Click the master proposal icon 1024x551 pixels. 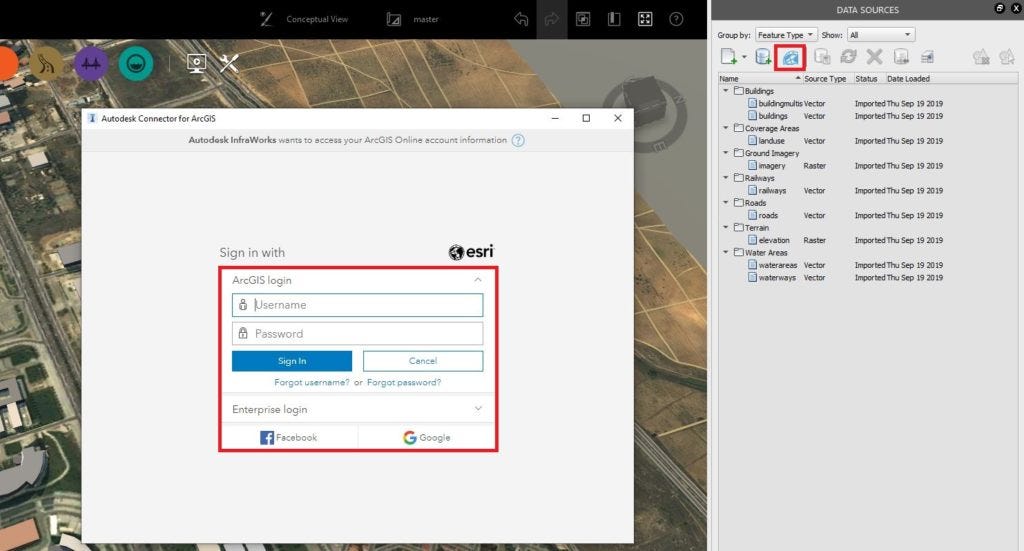[393, 19]
